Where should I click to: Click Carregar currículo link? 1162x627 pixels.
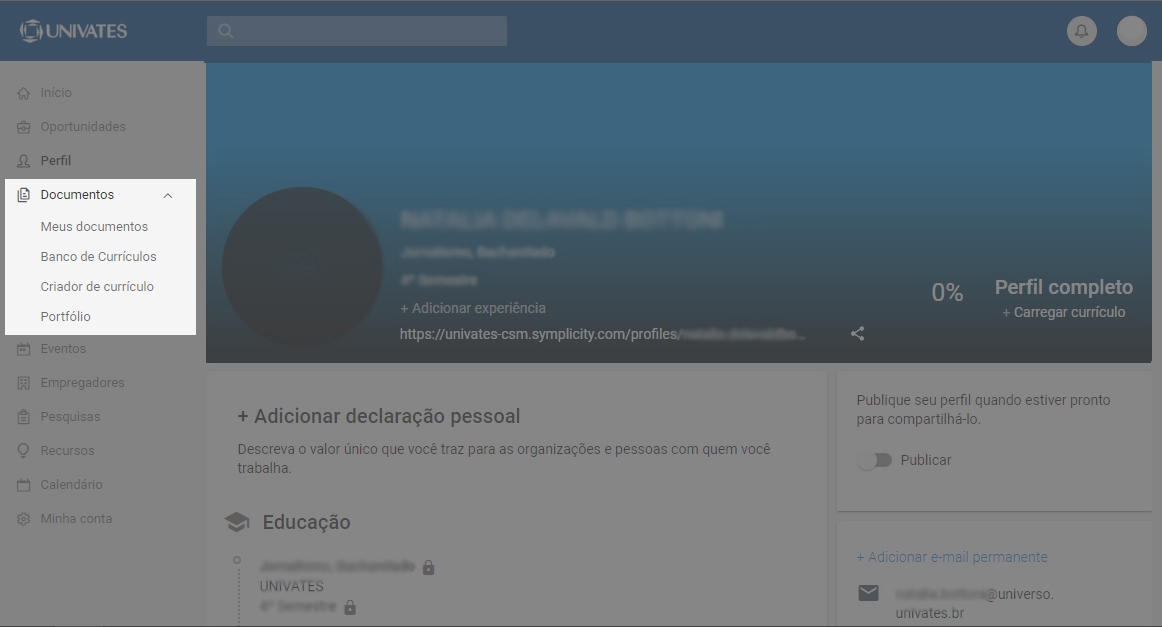(x=1063, y=312)
